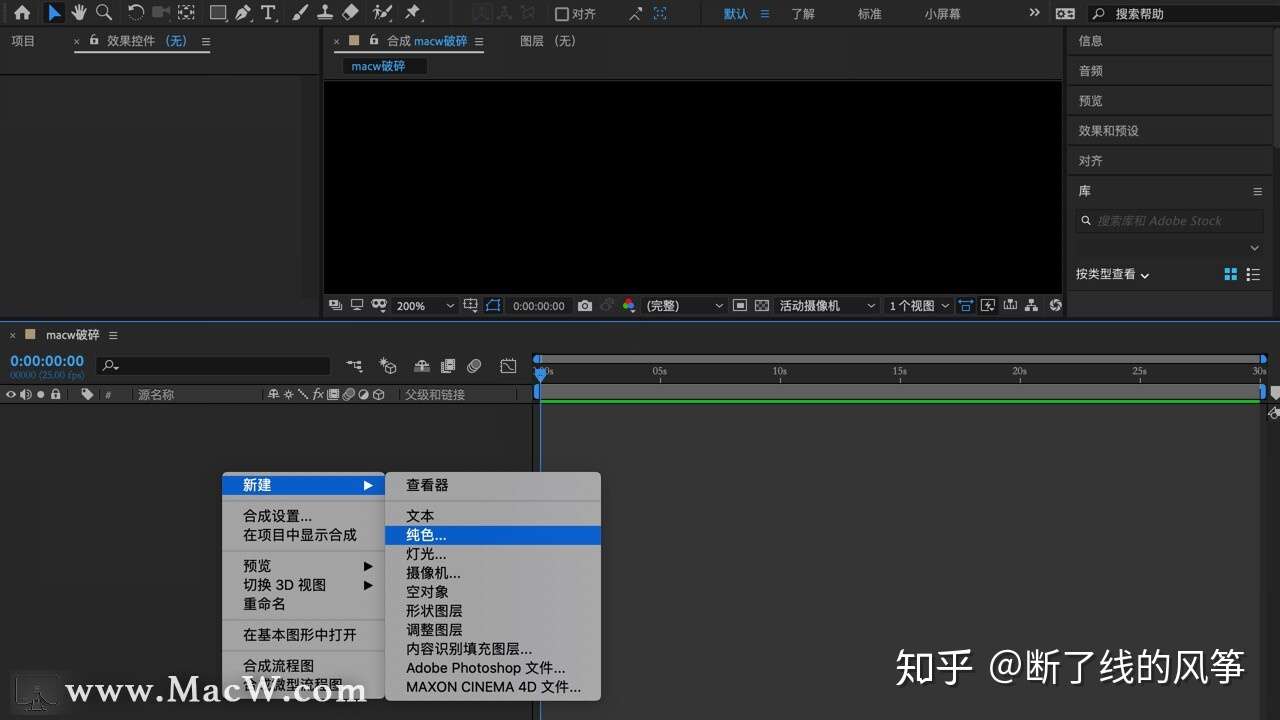The image size is (1280, 720).
Task: Select 合成设置... in the context menu
Action: pos(303,516)
